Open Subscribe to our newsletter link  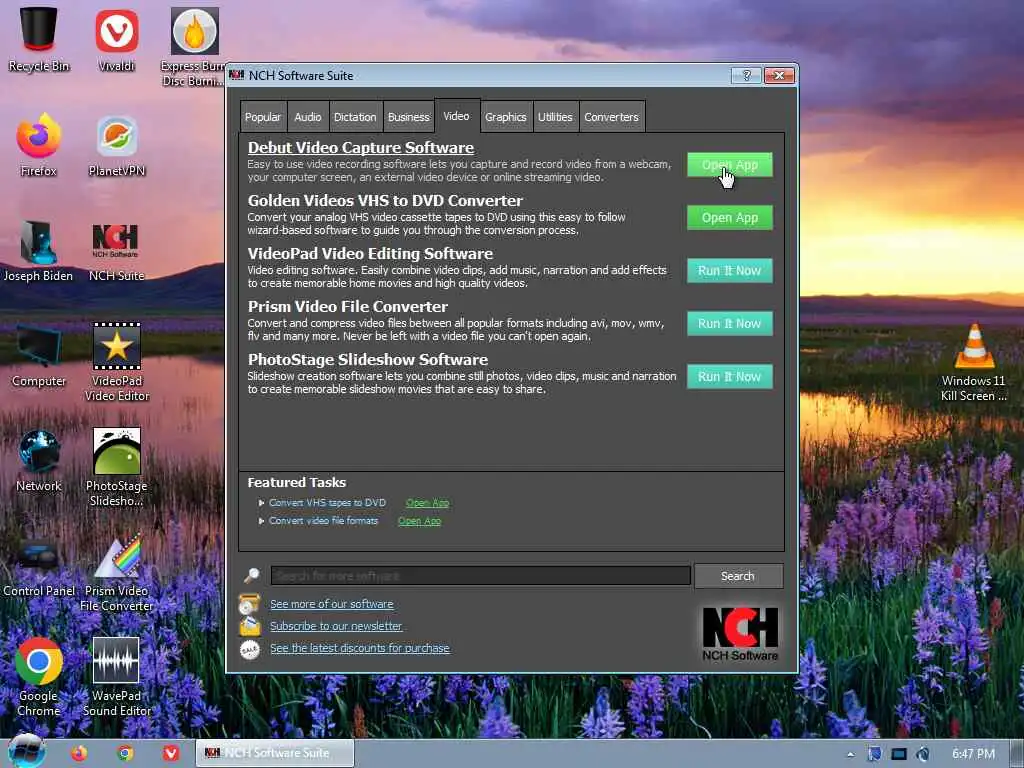[x=336, y=626]
